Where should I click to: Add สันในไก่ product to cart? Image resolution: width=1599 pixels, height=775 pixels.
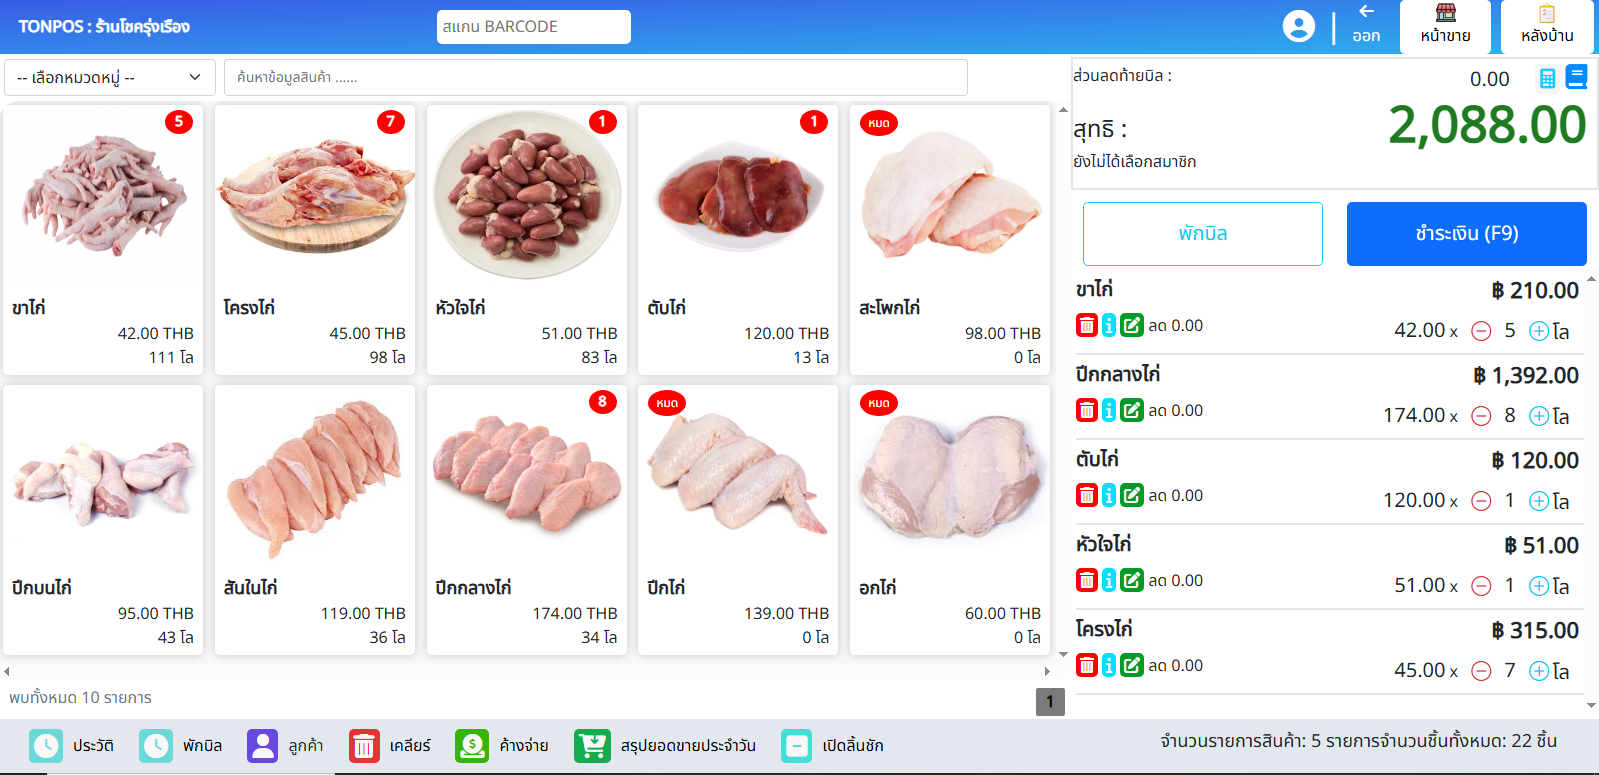(315, 520)
